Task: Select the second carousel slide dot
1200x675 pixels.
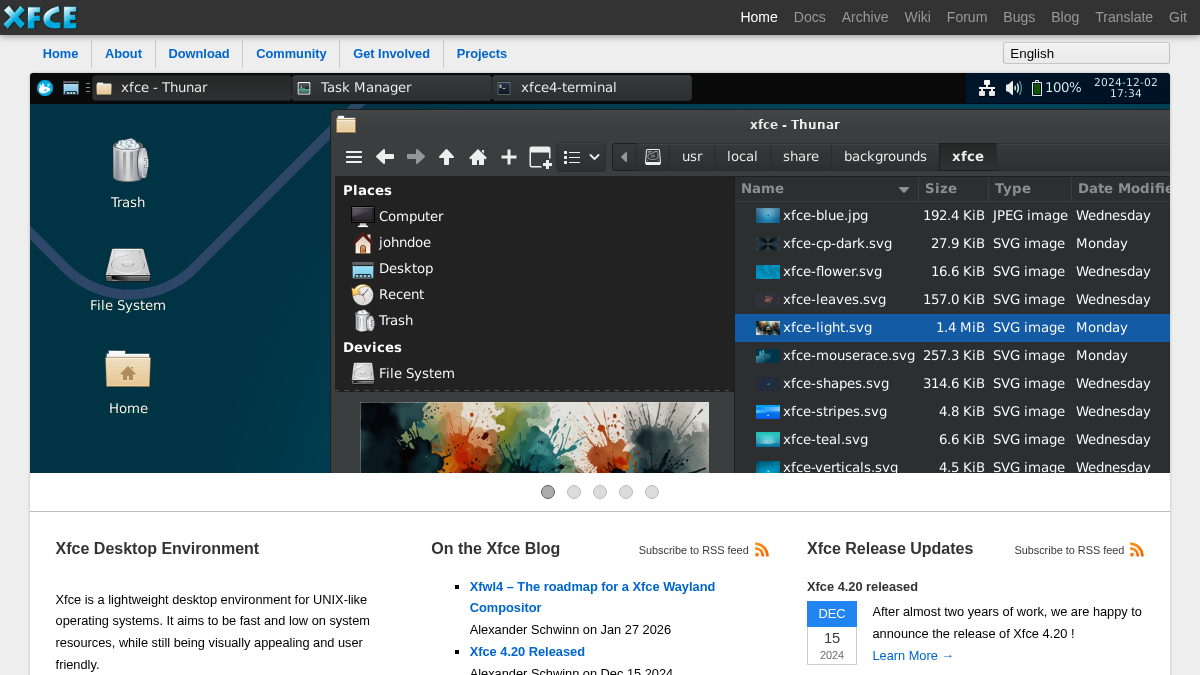Action: [x=574, y=492]
